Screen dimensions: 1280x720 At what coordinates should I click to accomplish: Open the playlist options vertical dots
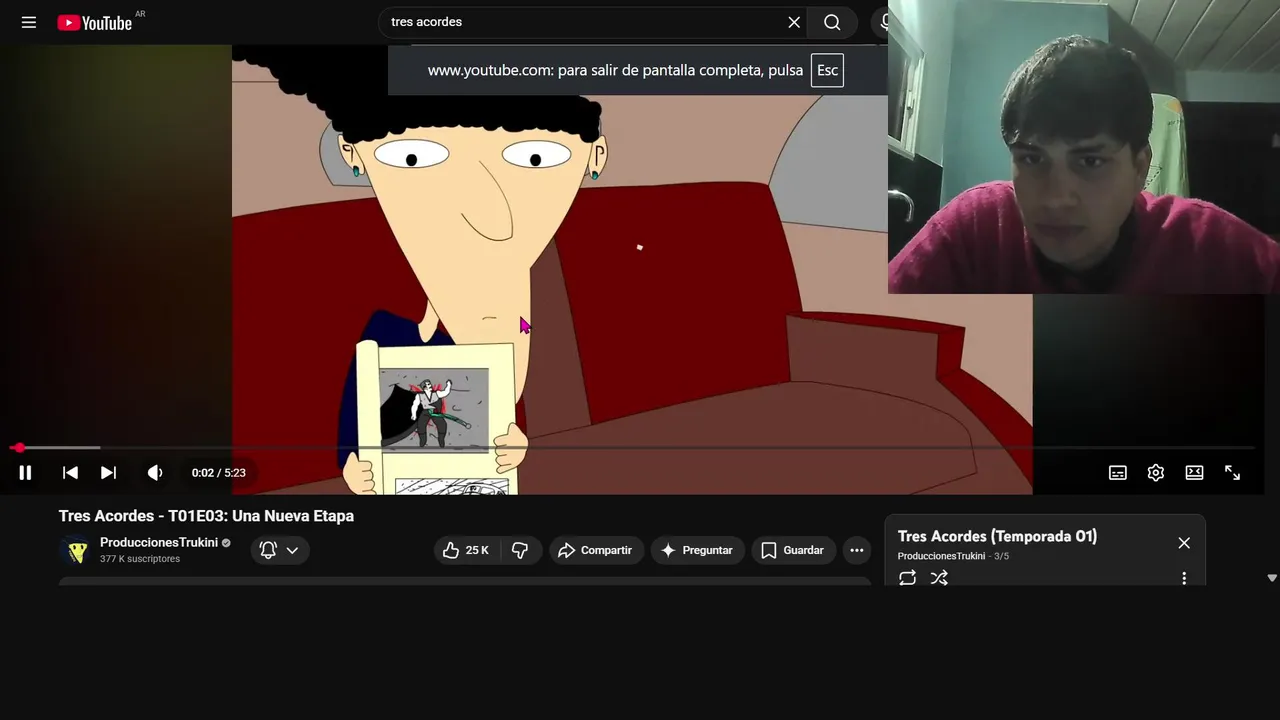(1184, 578)
